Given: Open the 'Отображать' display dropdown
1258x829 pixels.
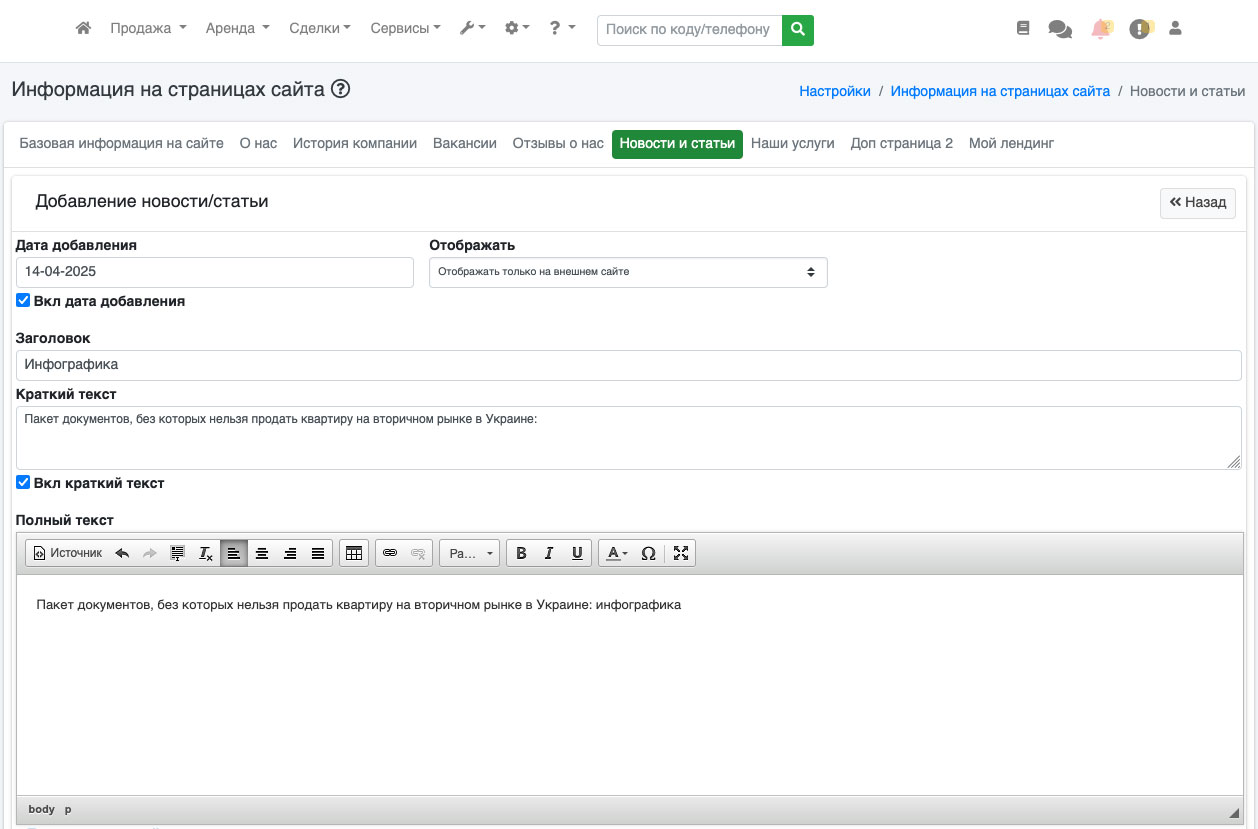Looking at the screenshot, I should 627,272.
